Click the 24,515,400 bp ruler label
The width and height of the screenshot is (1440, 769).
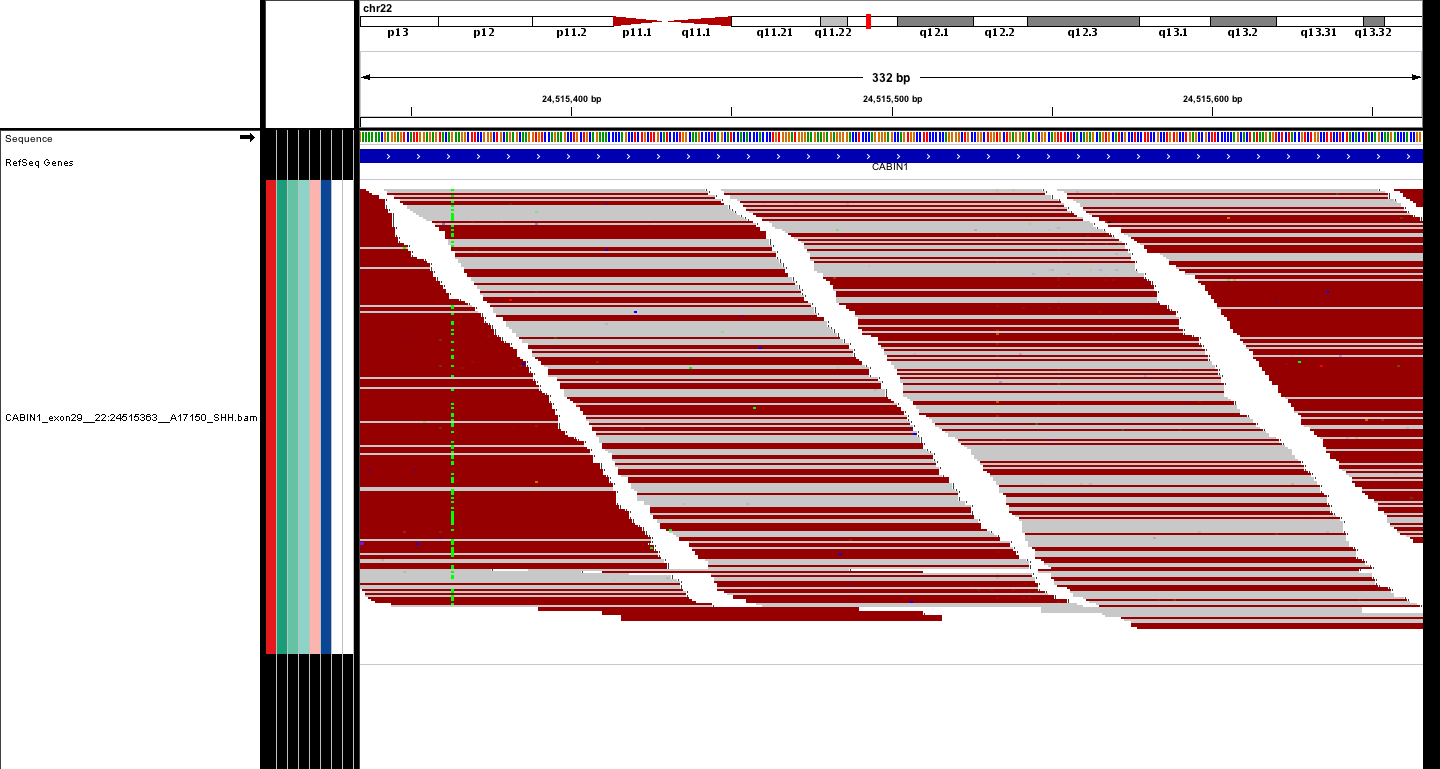tap(571, 99)
